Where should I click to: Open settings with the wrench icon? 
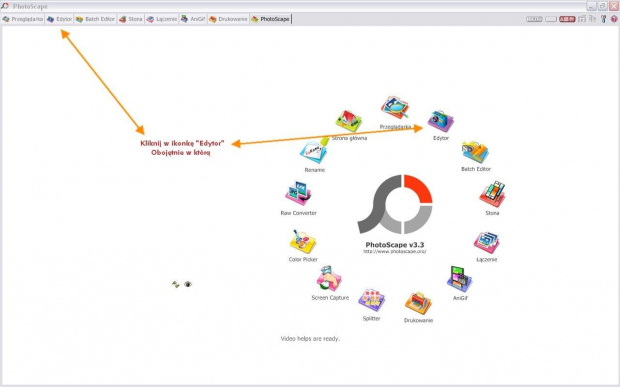tap(603, 19)
